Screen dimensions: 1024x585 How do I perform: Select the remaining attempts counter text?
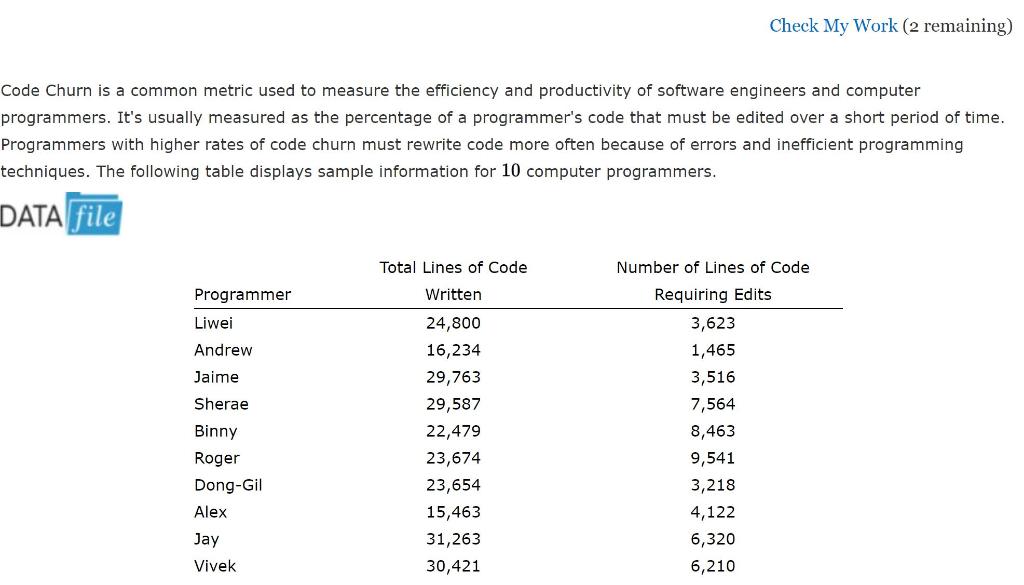[958, 26]
